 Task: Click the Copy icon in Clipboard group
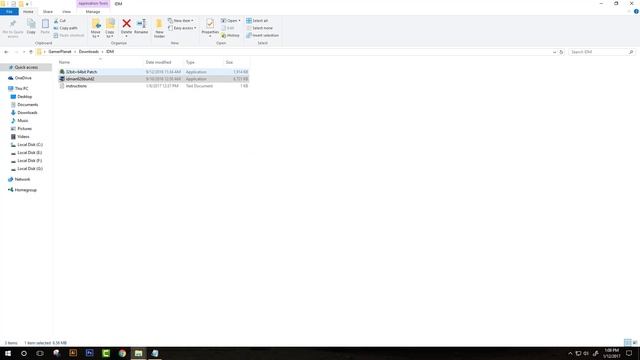pyautogui.click(x=31, y=24)
